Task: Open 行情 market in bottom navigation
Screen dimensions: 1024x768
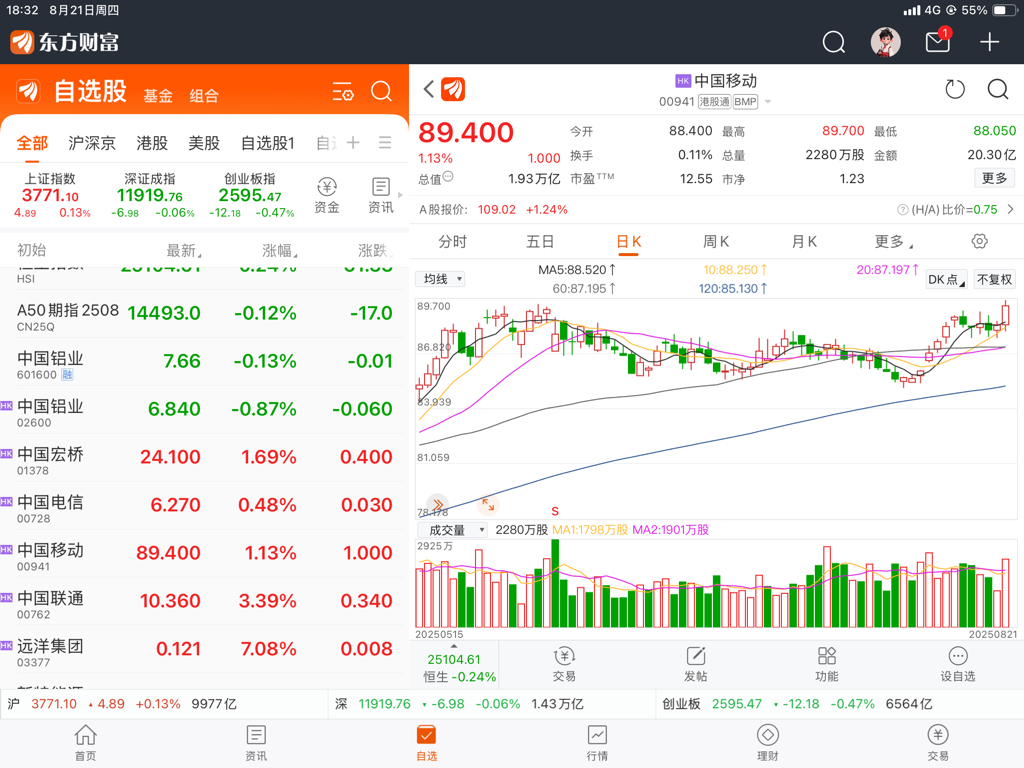Action: click(597, 743)
